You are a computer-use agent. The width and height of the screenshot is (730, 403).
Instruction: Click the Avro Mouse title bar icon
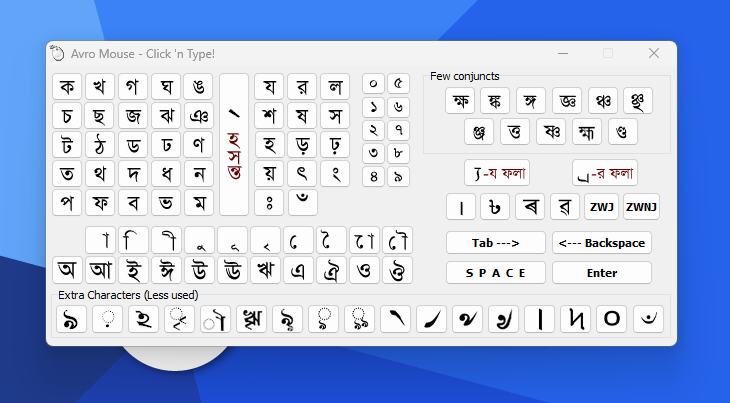pyautogui.click(x=57, y=53)
